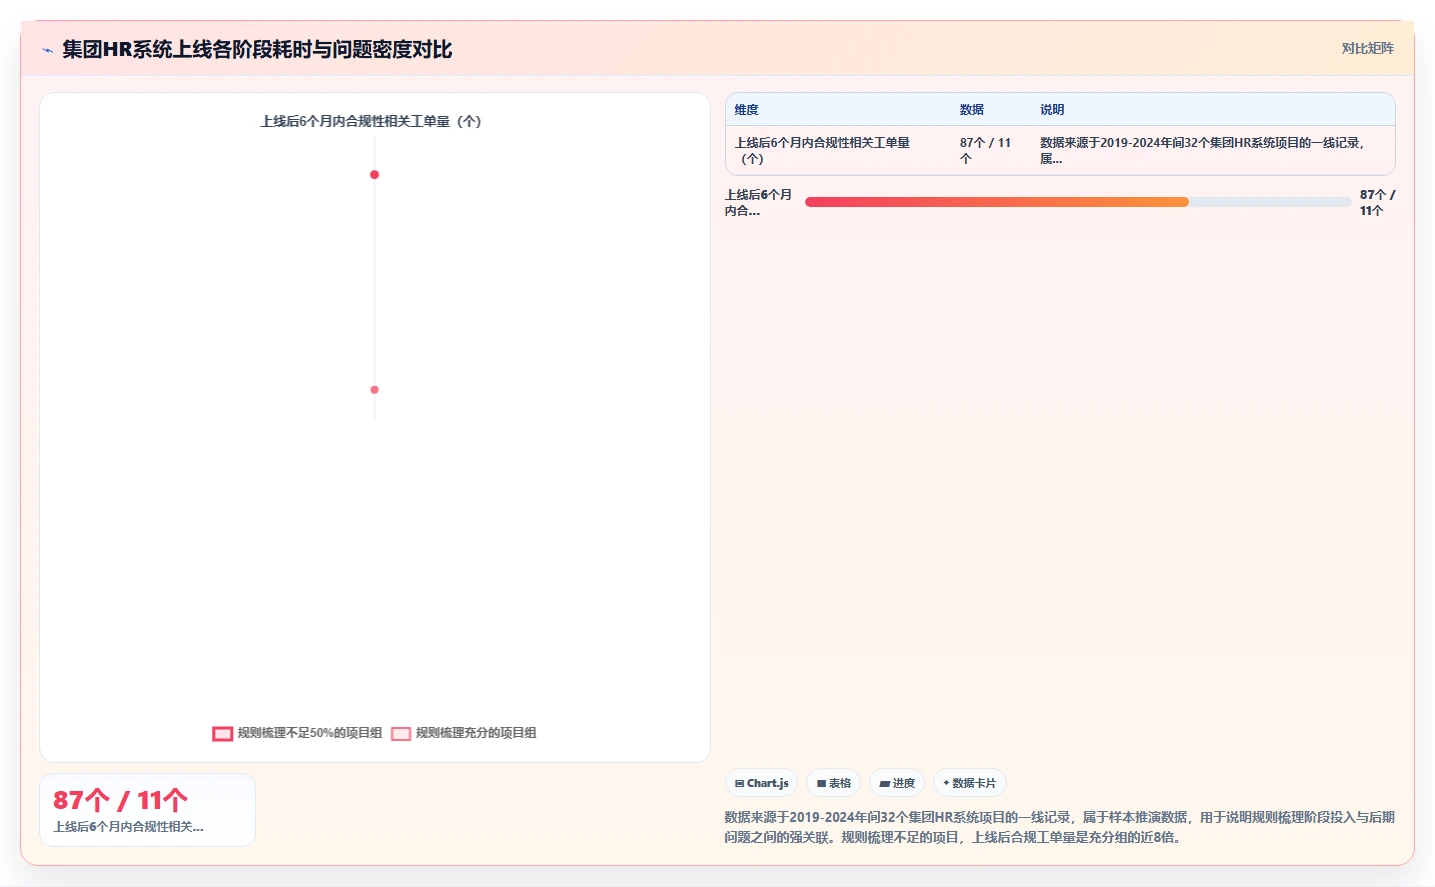Click the Chart.js tag
Screen dimensions: 1435x887
pyautogui.click(x=761, y=783)
